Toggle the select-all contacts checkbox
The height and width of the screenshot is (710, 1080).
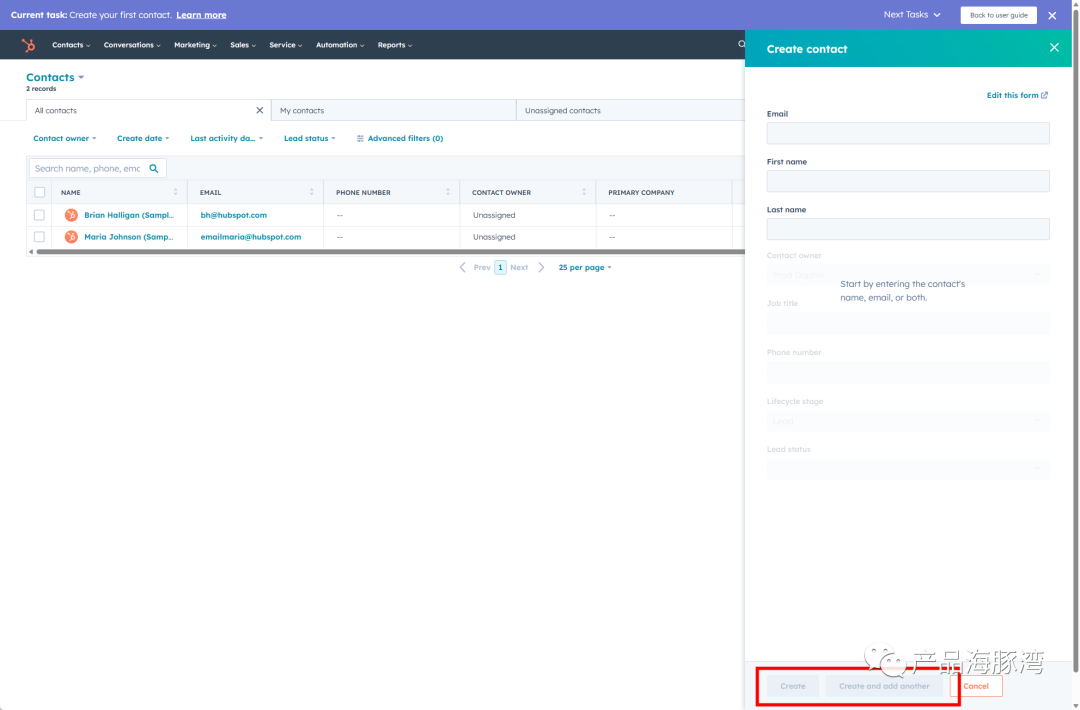click(39, 192)
